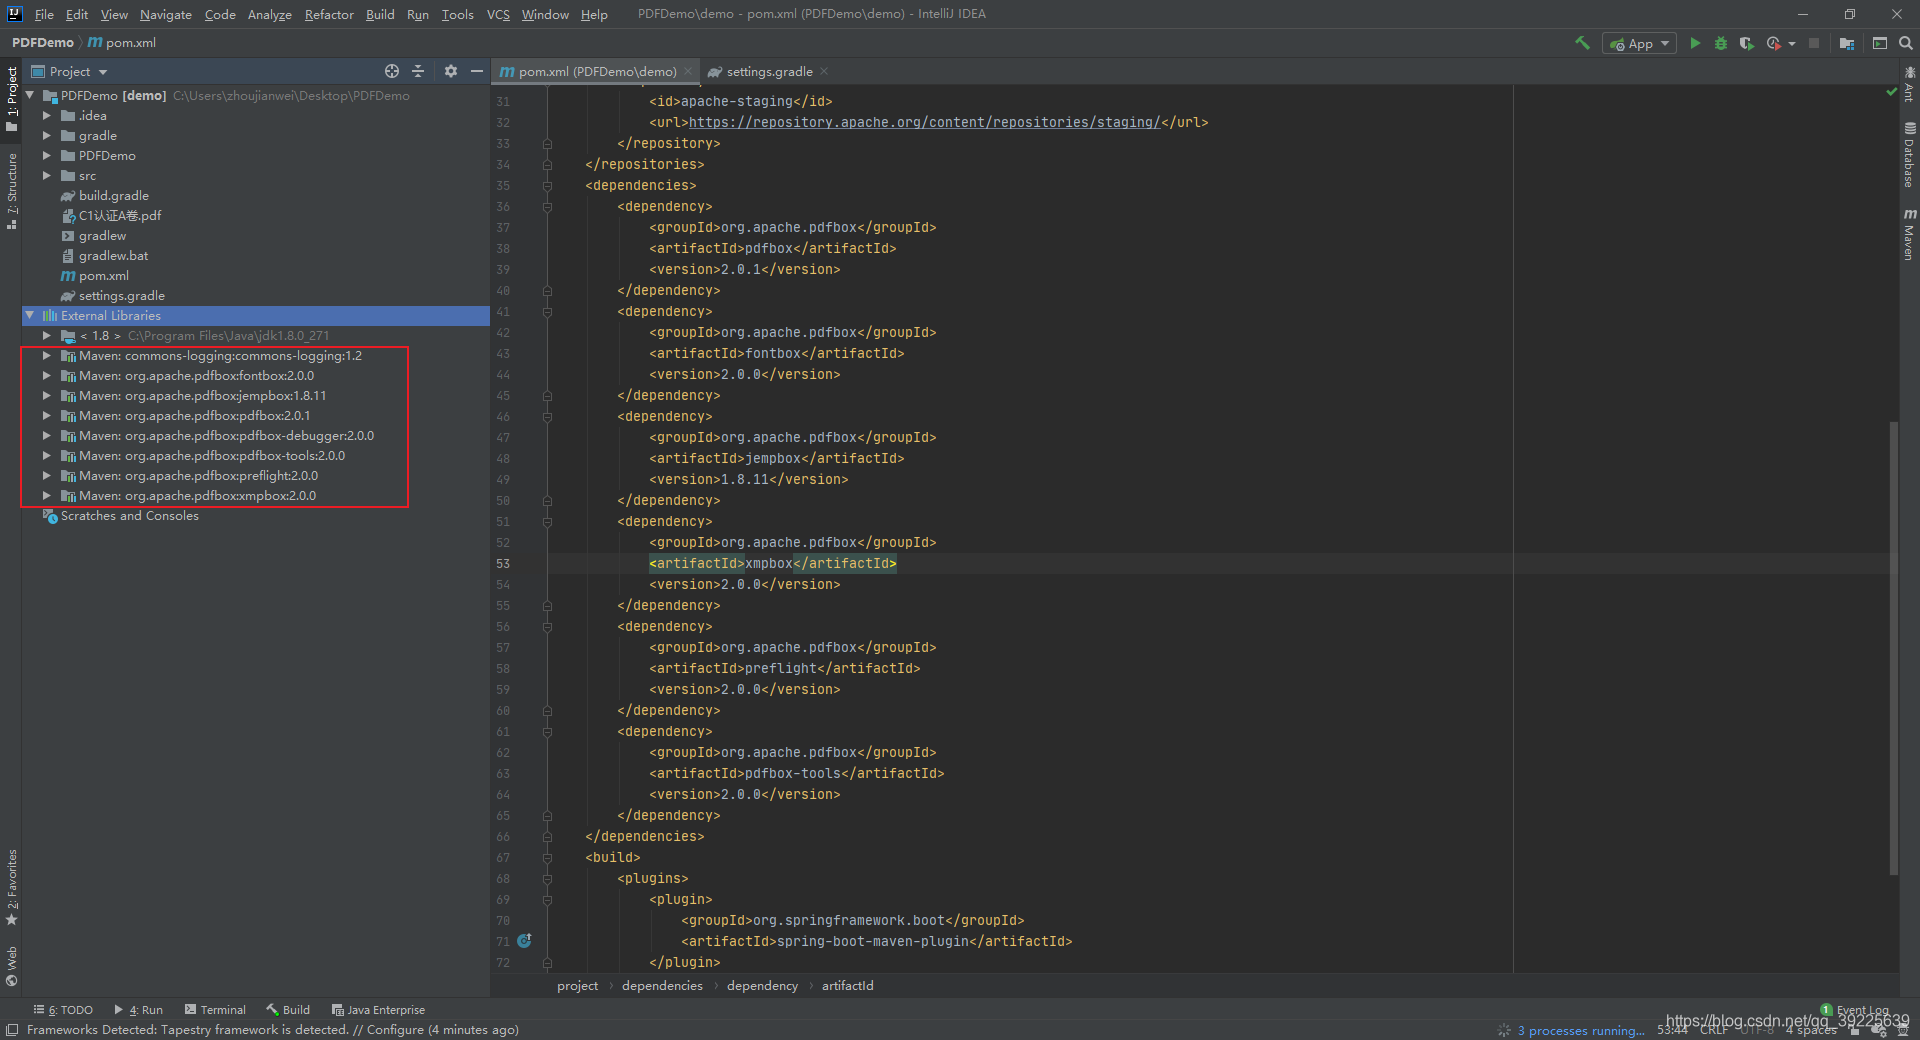Open the Refactor menu

click(x=329, y=14)
